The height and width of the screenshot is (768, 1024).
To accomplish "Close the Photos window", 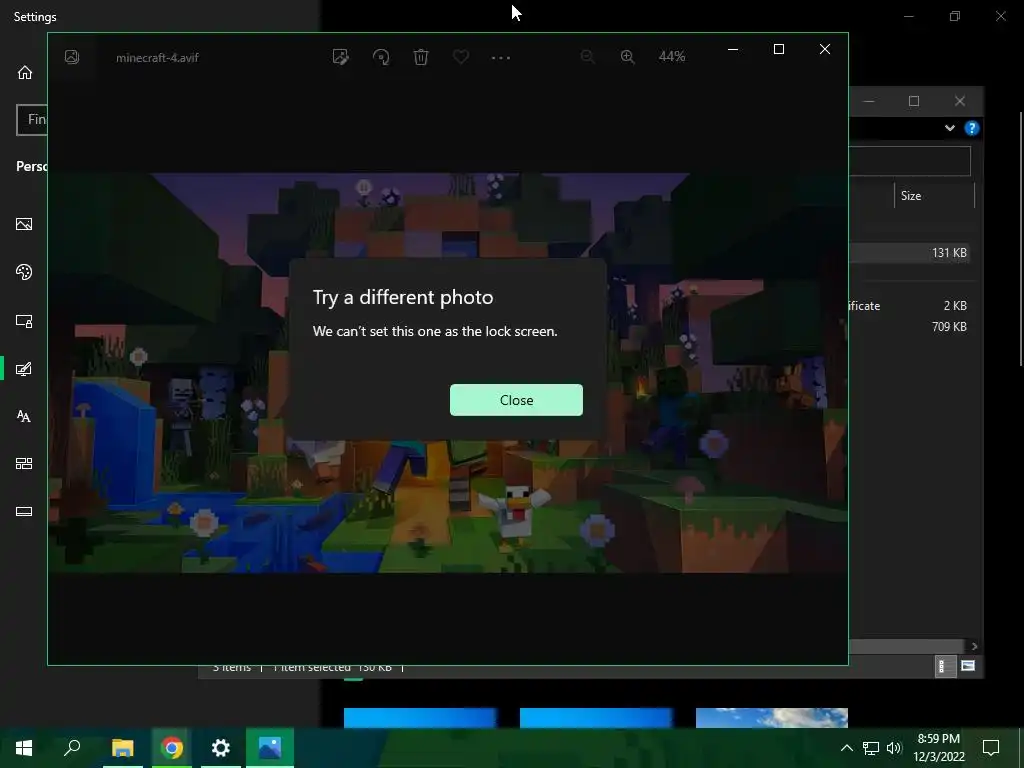I will (x=825, y=49).
